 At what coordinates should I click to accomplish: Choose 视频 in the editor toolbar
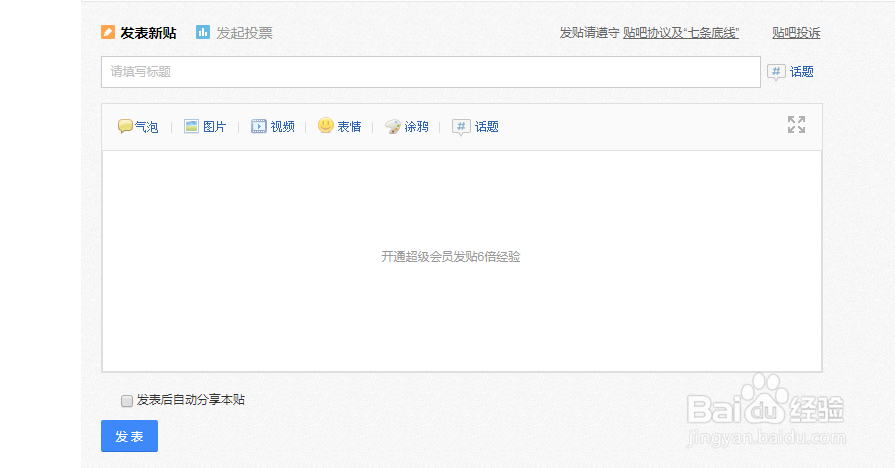[283, 127]
